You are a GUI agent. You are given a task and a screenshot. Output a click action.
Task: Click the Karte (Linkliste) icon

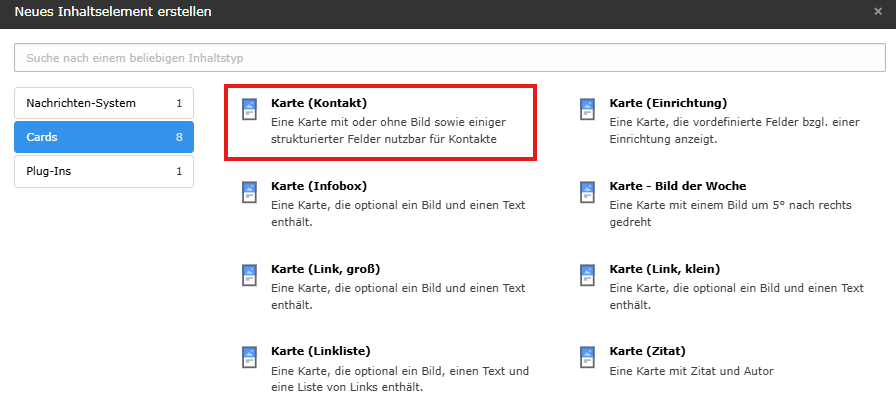point(250,358)
